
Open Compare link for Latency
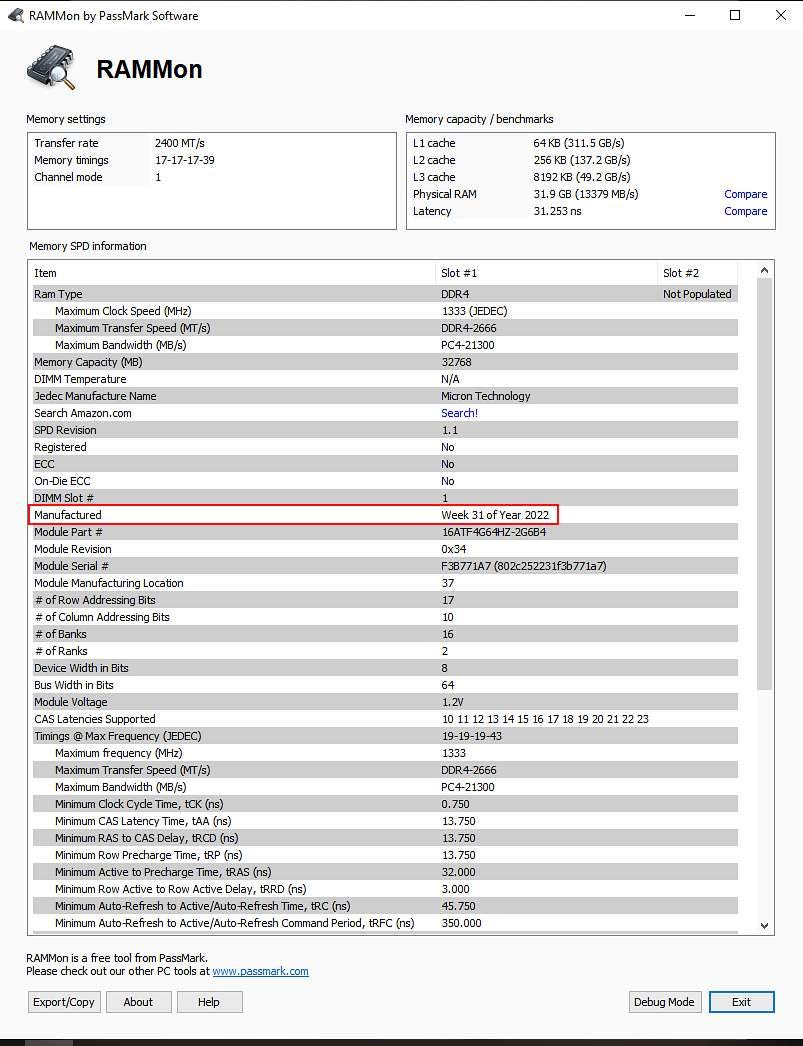pos(746,211)
